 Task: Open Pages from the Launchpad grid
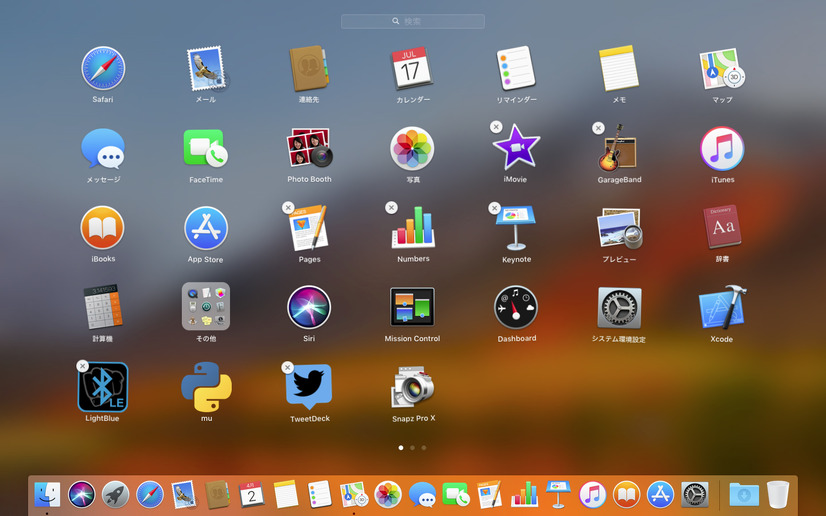pyautogui.click(x=309, y=228)
